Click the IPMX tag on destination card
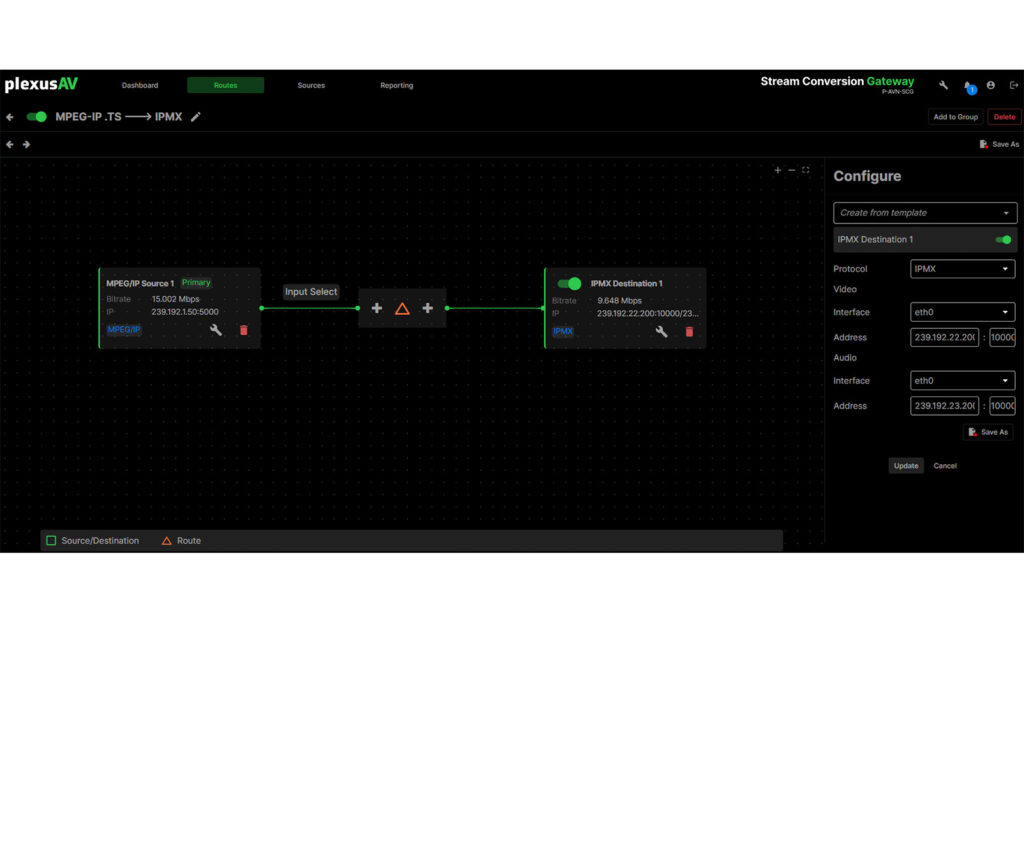Viewport: 1024px width, 853px height. (x=563, y=331)
